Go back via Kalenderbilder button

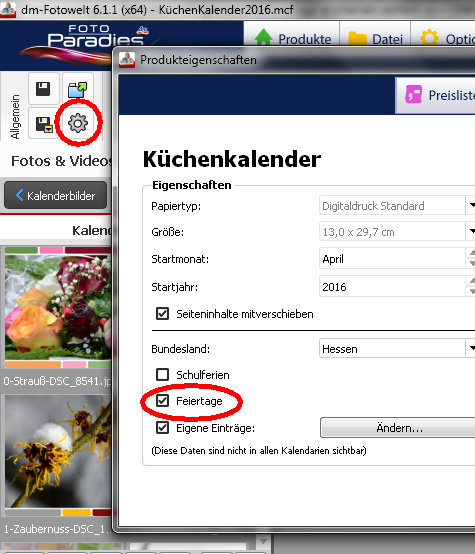(55, 195)
